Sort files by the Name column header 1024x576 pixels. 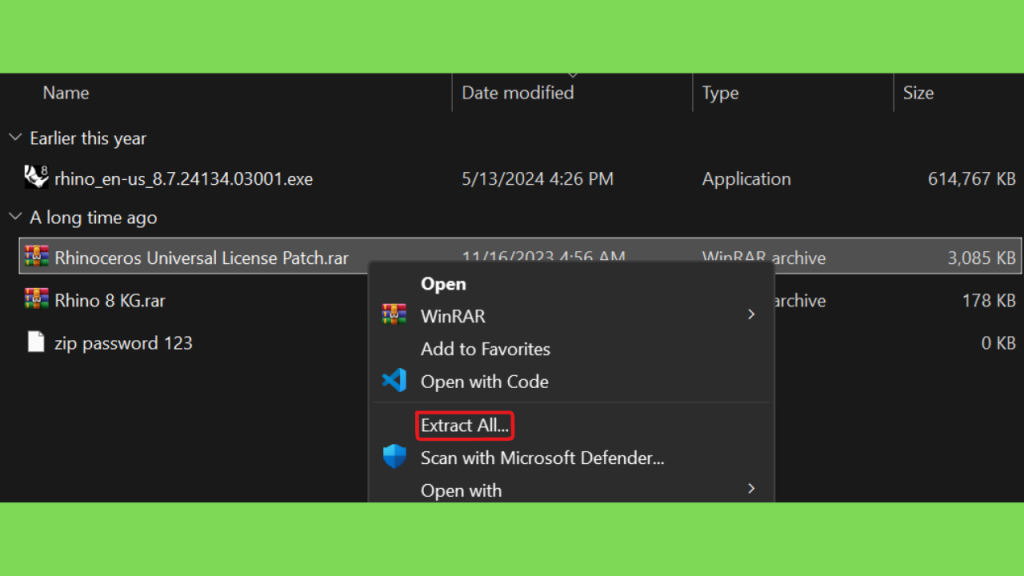pyautogui.click(x=66, y=93)
